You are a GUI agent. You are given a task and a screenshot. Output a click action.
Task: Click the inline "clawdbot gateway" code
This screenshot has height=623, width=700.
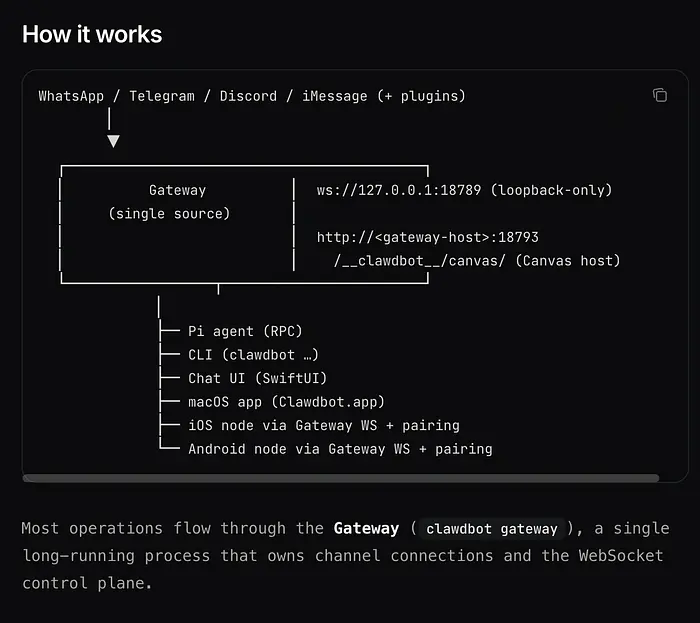coord(490,529)
